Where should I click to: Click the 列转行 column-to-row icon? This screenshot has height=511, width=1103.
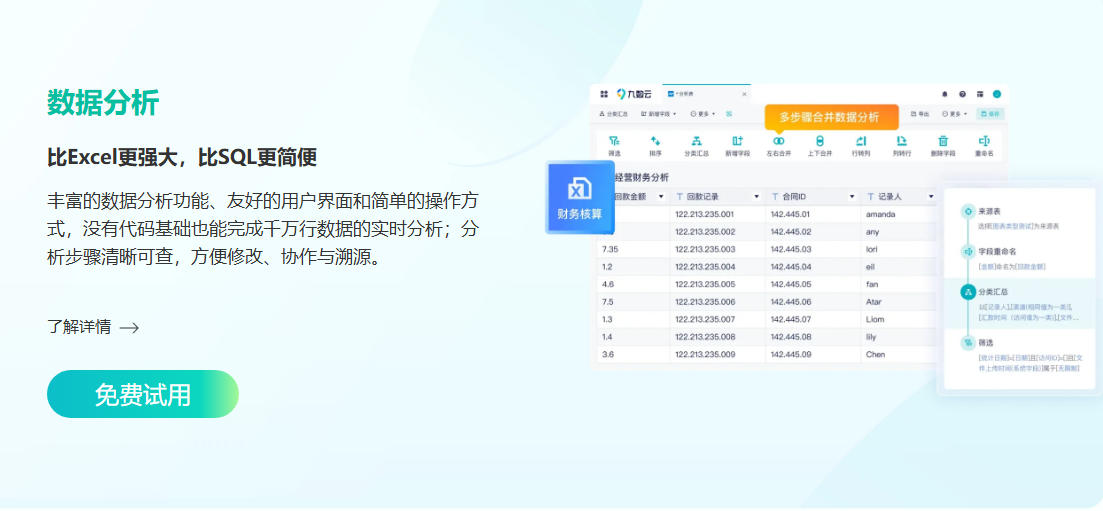pos(902,141)
